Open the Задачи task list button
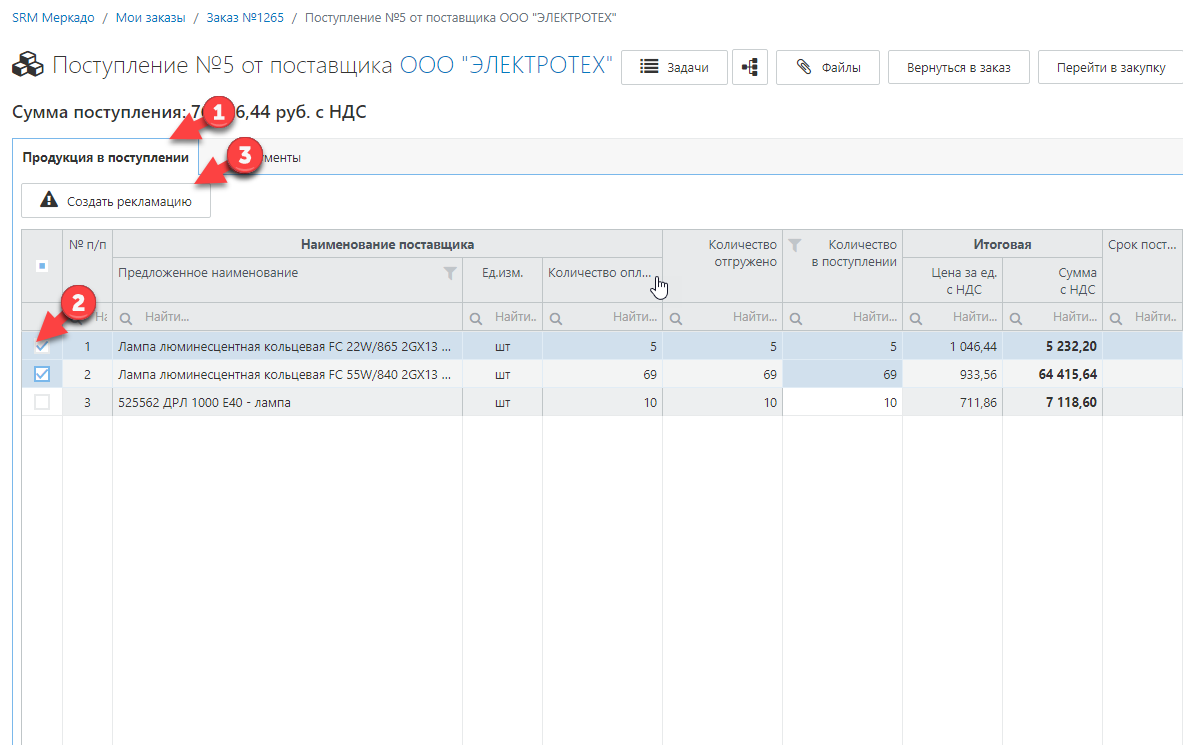This screenshot has width=1183, height=745. 674,68
